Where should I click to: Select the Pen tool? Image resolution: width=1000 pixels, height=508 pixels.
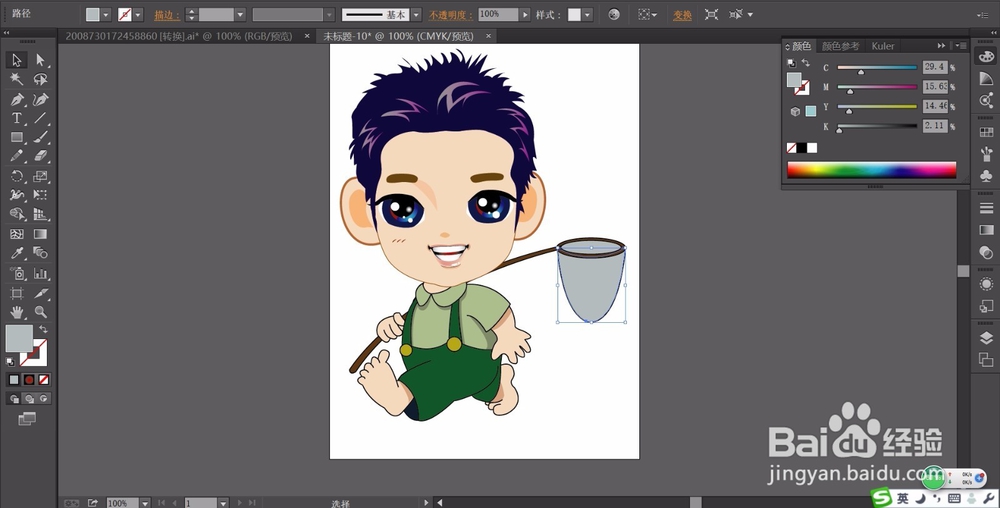[17, 99]
